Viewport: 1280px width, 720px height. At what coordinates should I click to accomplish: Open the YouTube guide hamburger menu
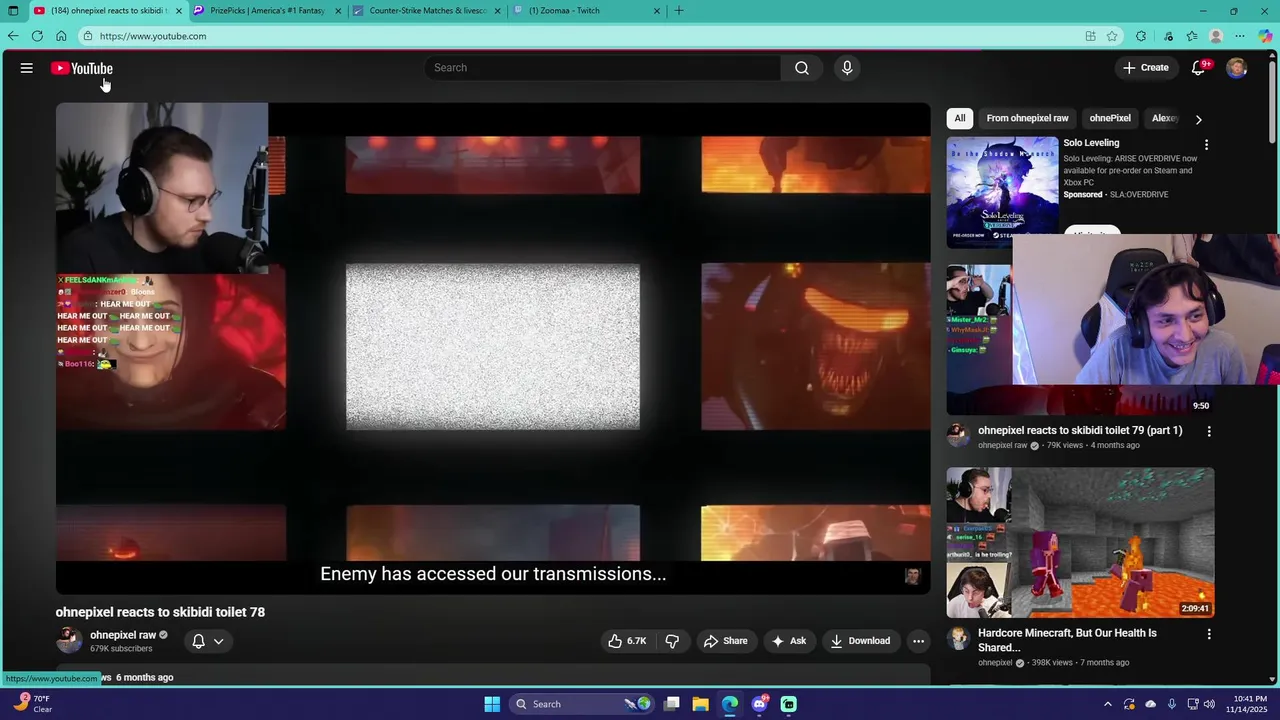[x=27, y=68]
